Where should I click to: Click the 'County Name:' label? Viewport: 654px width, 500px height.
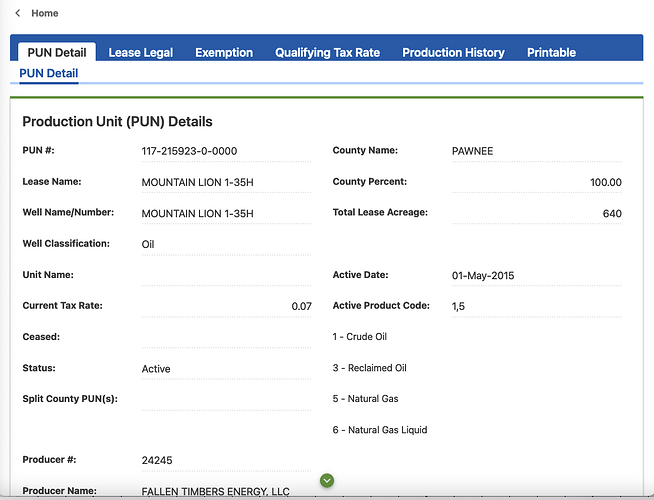point(365,151)
